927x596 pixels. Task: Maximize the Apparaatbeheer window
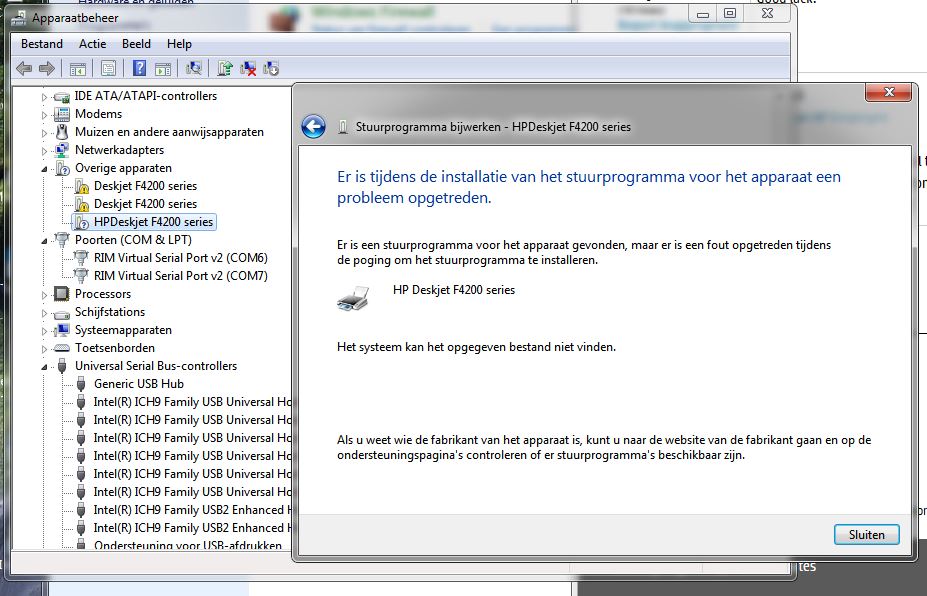coord(730,14)
